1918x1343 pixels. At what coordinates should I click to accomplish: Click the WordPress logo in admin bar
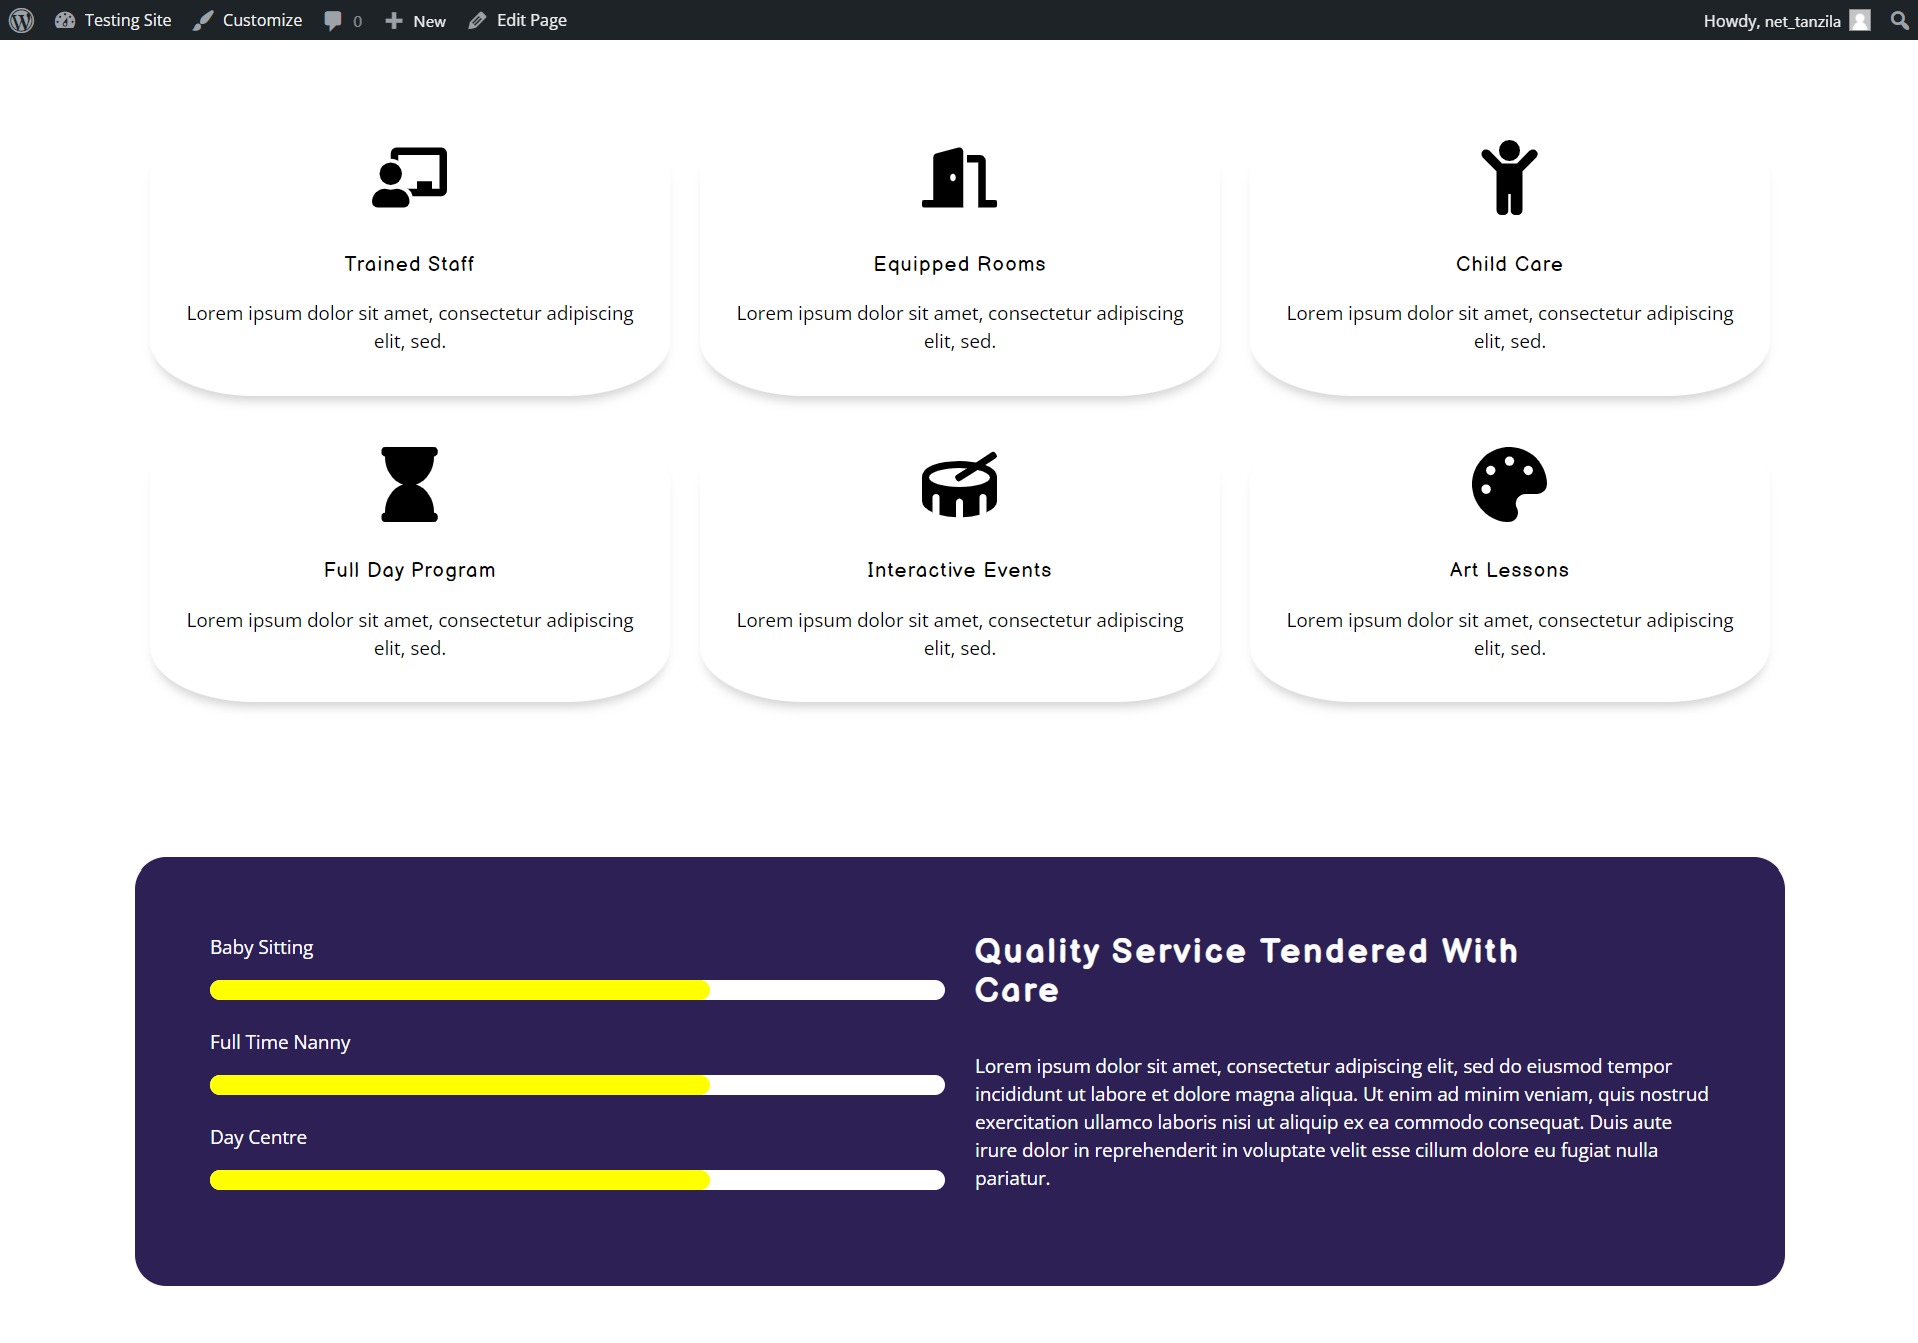(x=21, y=20)
